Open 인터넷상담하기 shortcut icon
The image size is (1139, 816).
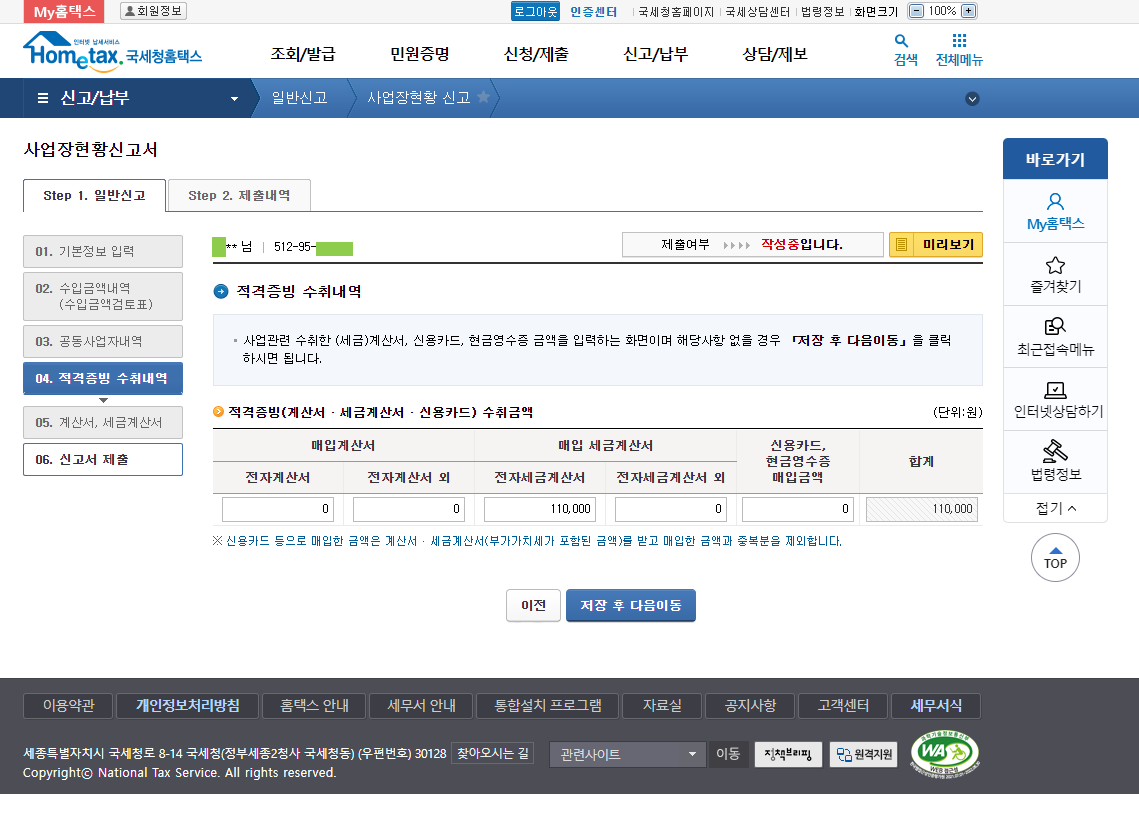(x=1055, y=399)
